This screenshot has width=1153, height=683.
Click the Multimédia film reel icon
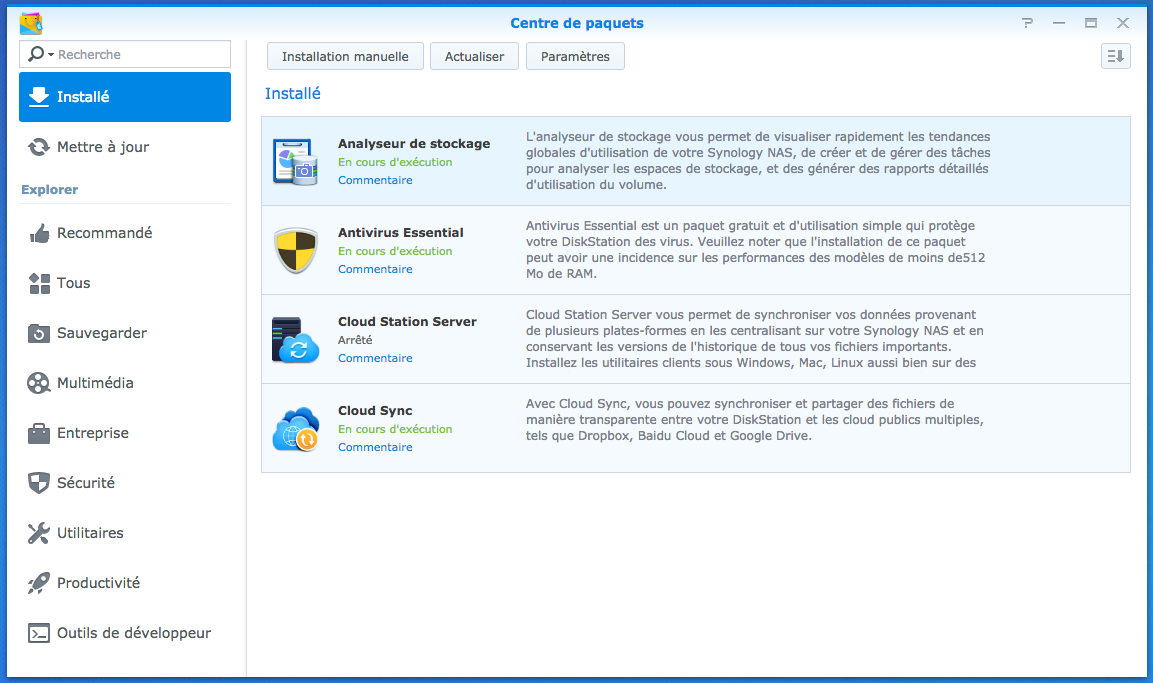pyautogui.click(x=39, y=383)
